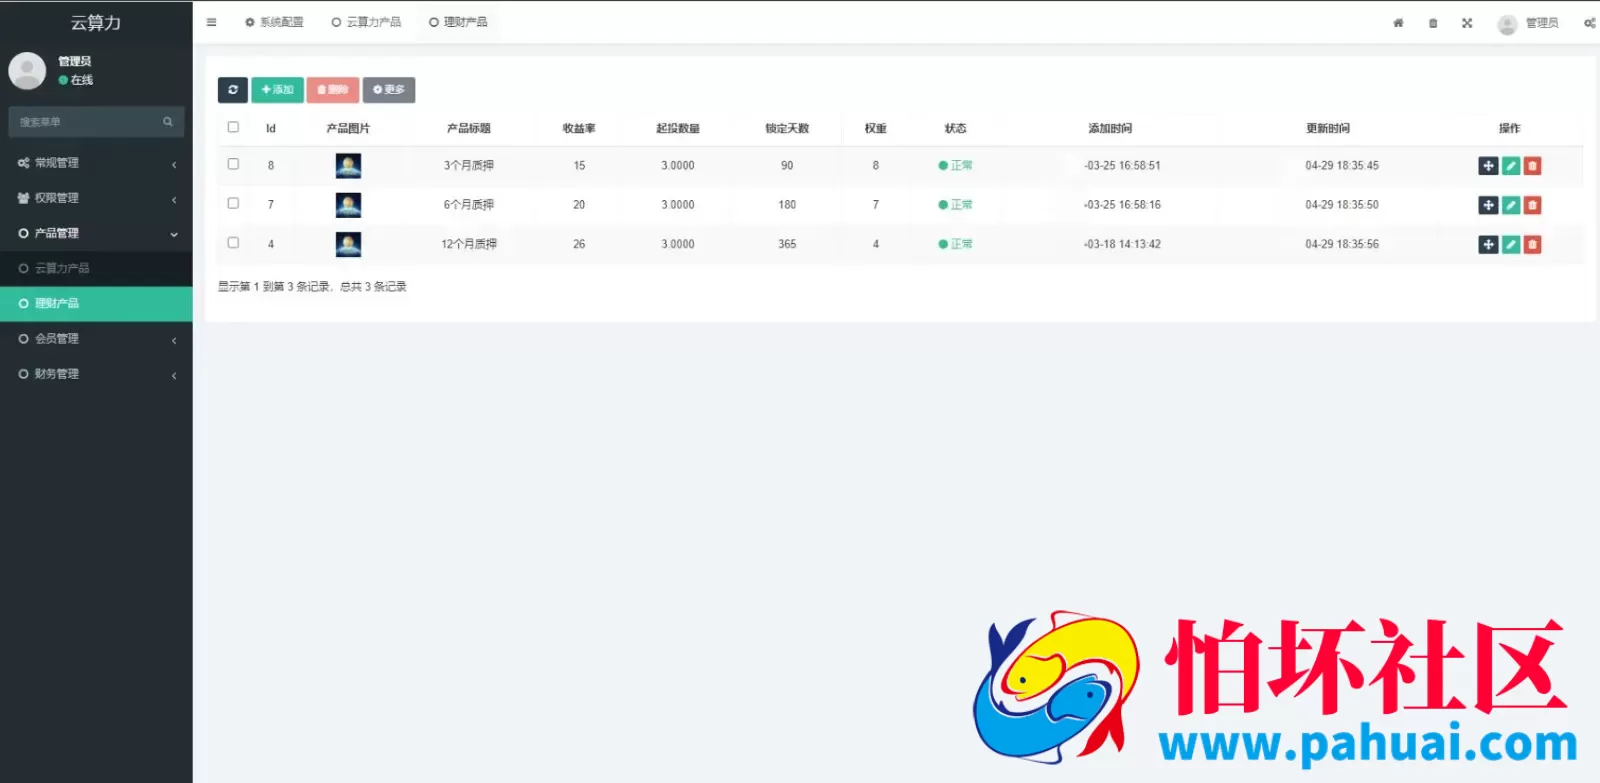
Task: Click the 删除 delete button
Action: pyautogui.click(x=333, y=90)
